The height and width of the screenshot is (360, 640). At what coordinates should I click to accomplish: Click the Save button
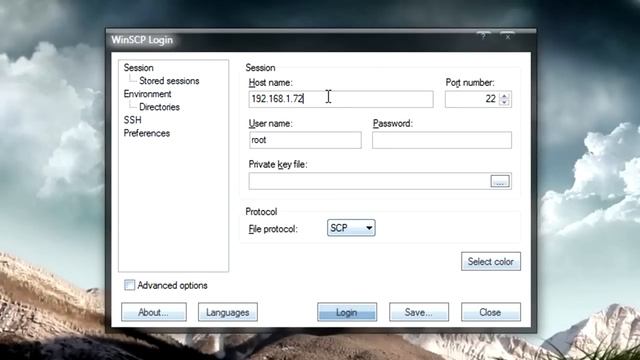coord(419,312)
